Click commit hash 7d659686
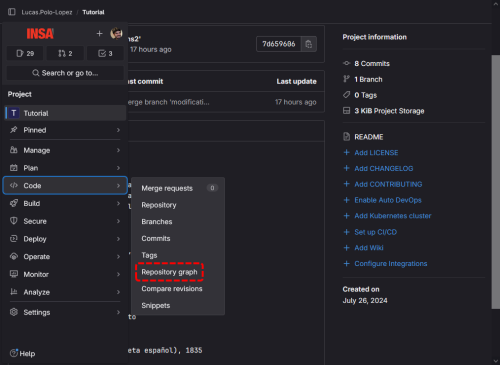This screenshot has height=365, width=500. pos(279,44)
